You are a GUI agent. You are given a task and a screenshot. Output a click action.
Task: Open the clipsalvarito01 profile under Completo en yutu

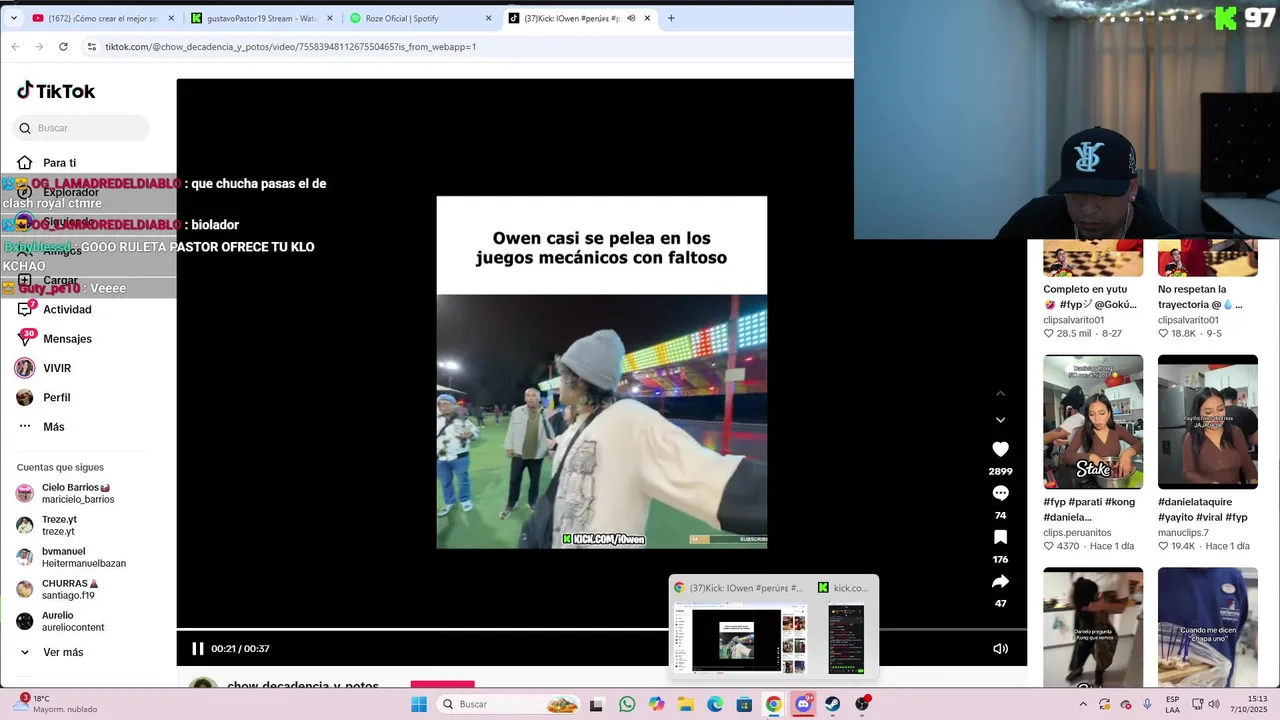point(1073,320)
